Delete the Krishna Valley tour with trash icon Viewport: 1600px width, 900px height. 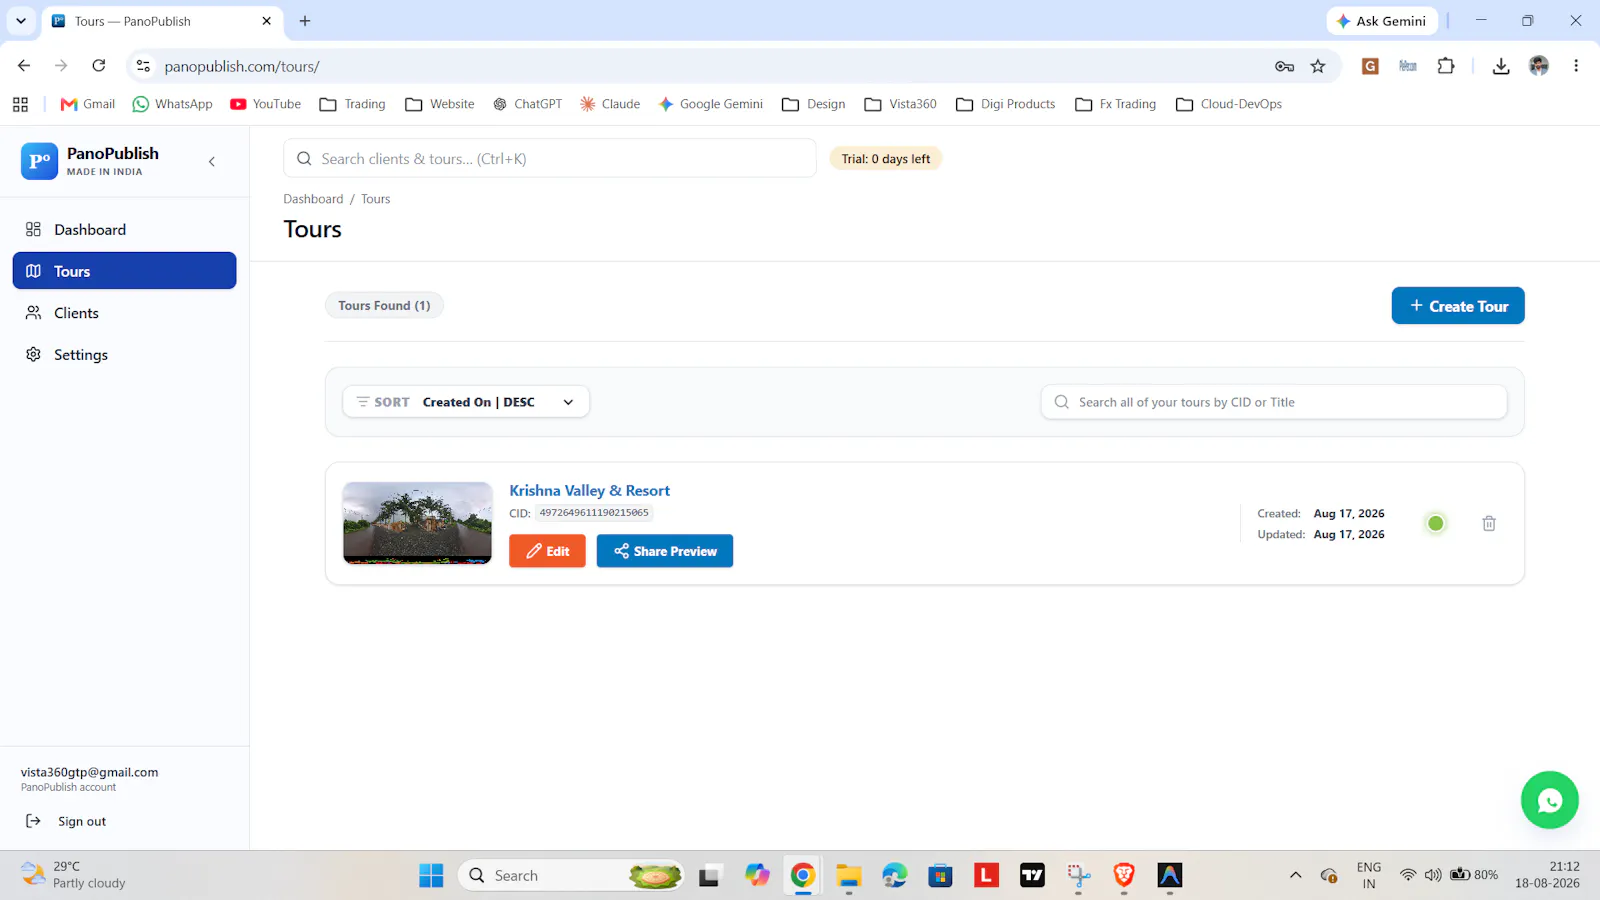pos(1489,523)
